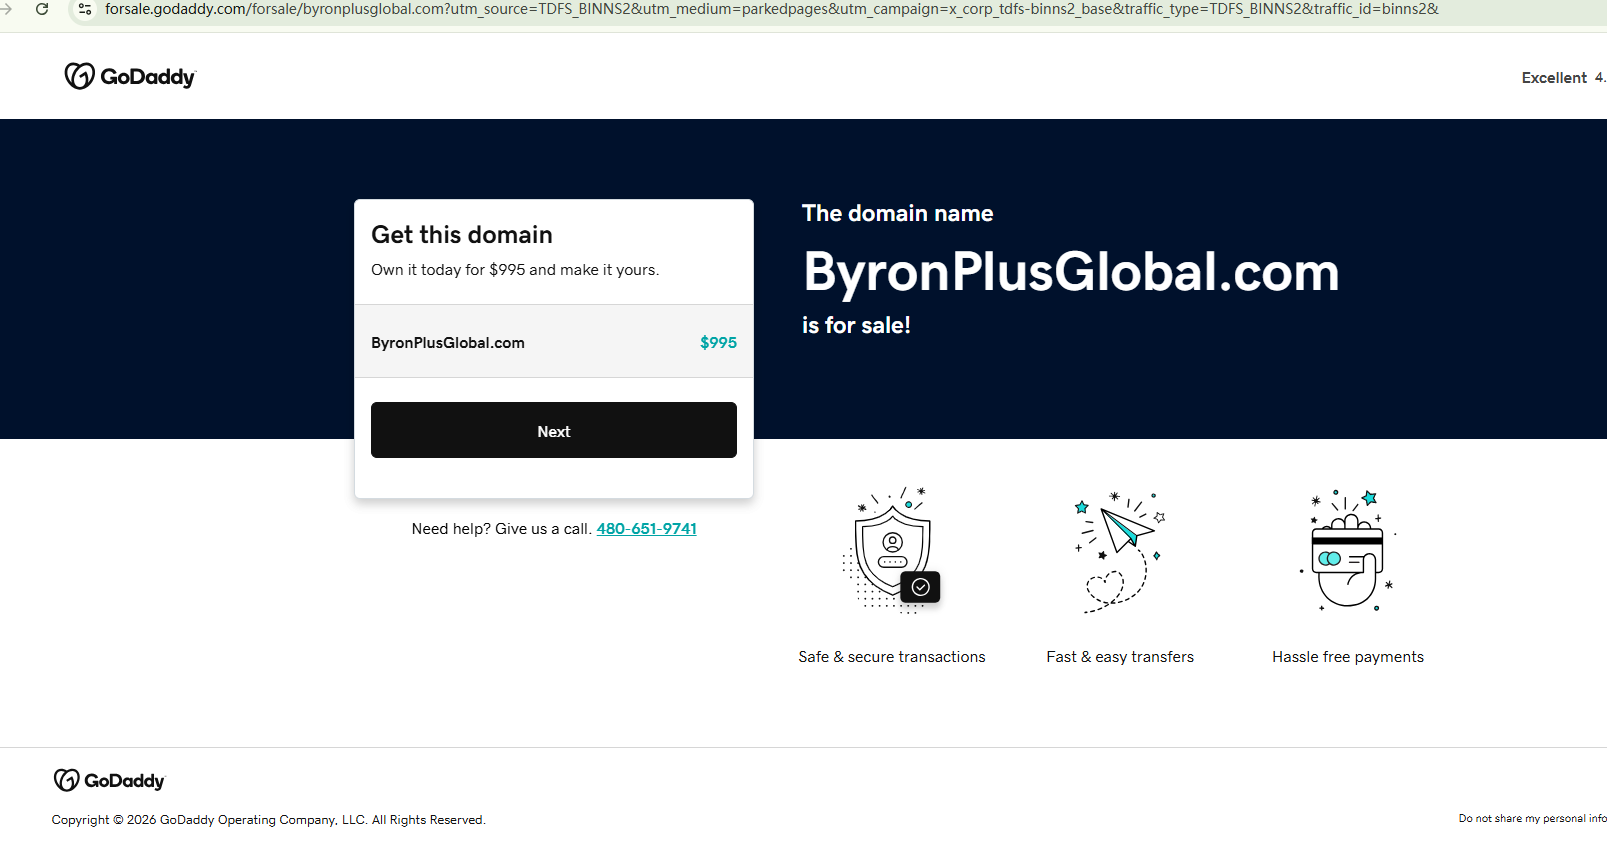
Task: Click the Get this domain heading
Action: [462, 235]
